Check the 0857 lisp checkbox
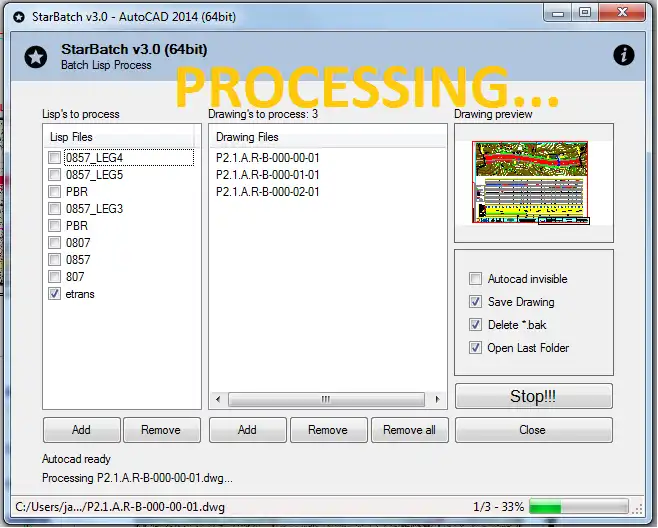658x528 pixels. pyautogui.click(x=54, y=260)
